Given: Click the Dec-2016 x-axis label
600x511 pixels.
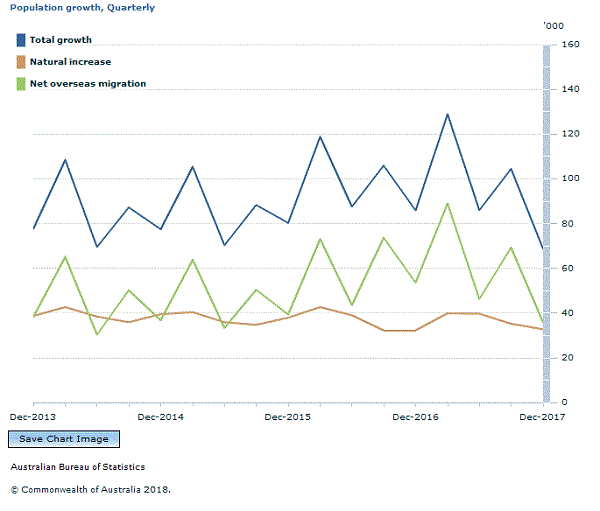Looking at the screenshot, I should click(415, 416).
